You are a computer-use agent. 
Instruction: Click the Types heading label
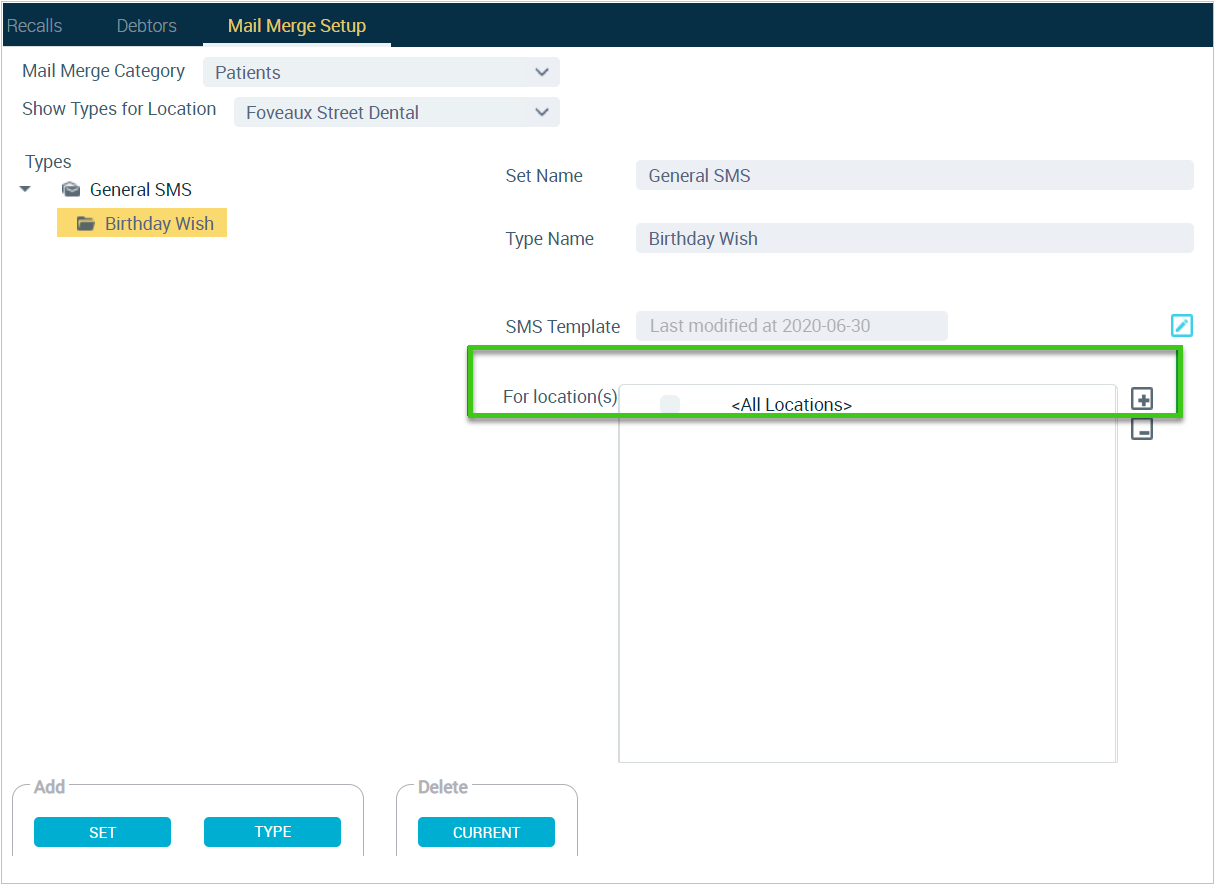click(x=48, y=162)
